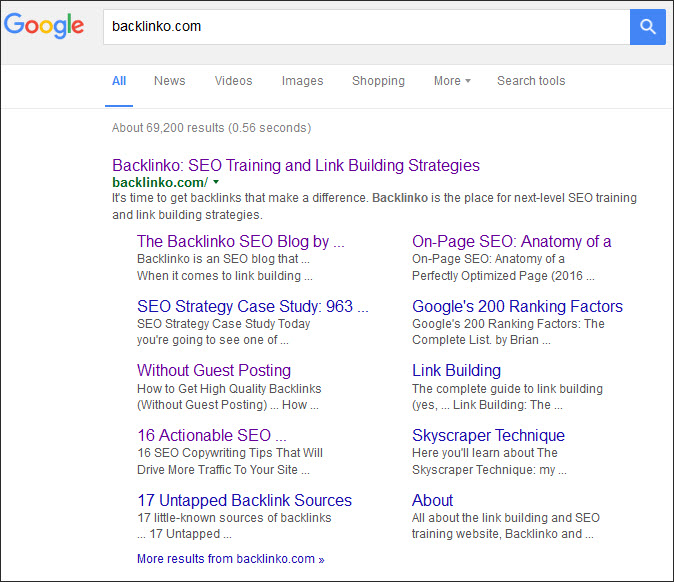The height and width of the screenshot is (582, 674).
Task: Click the search box containing backlinko.com
Action: point(365,26)
